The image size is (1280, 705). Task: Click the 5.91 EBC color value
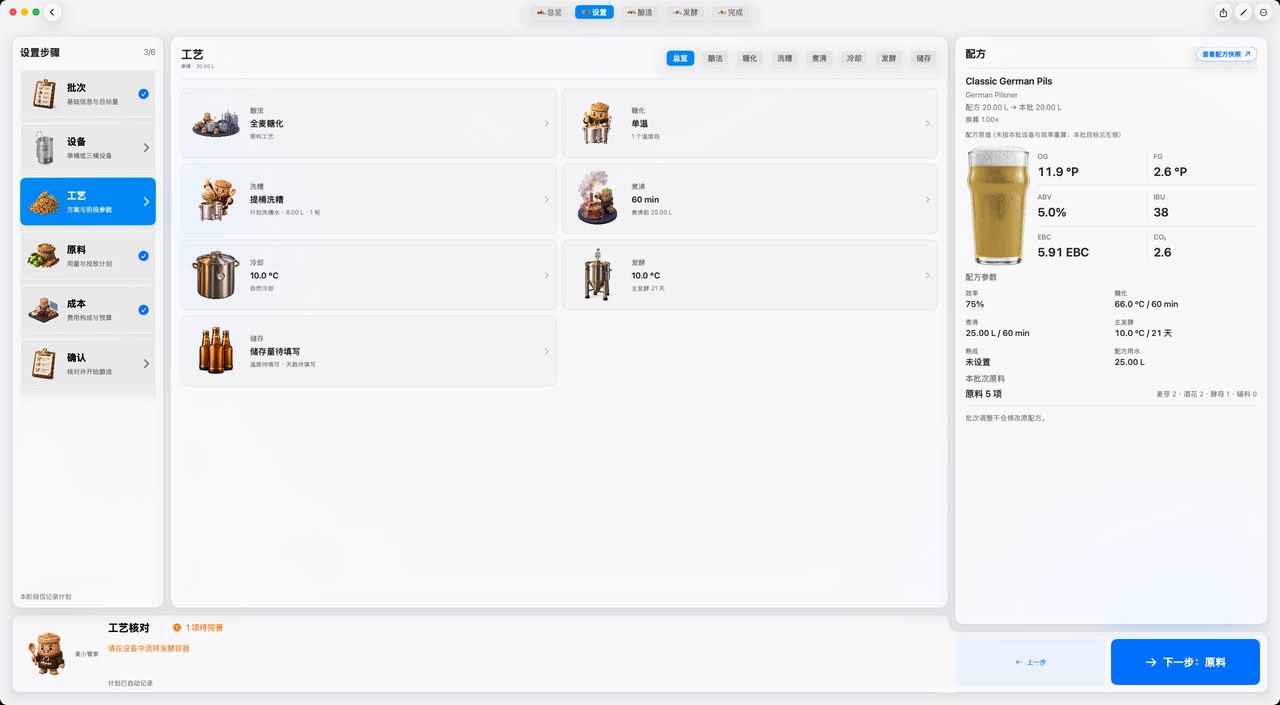[1063, 252]
